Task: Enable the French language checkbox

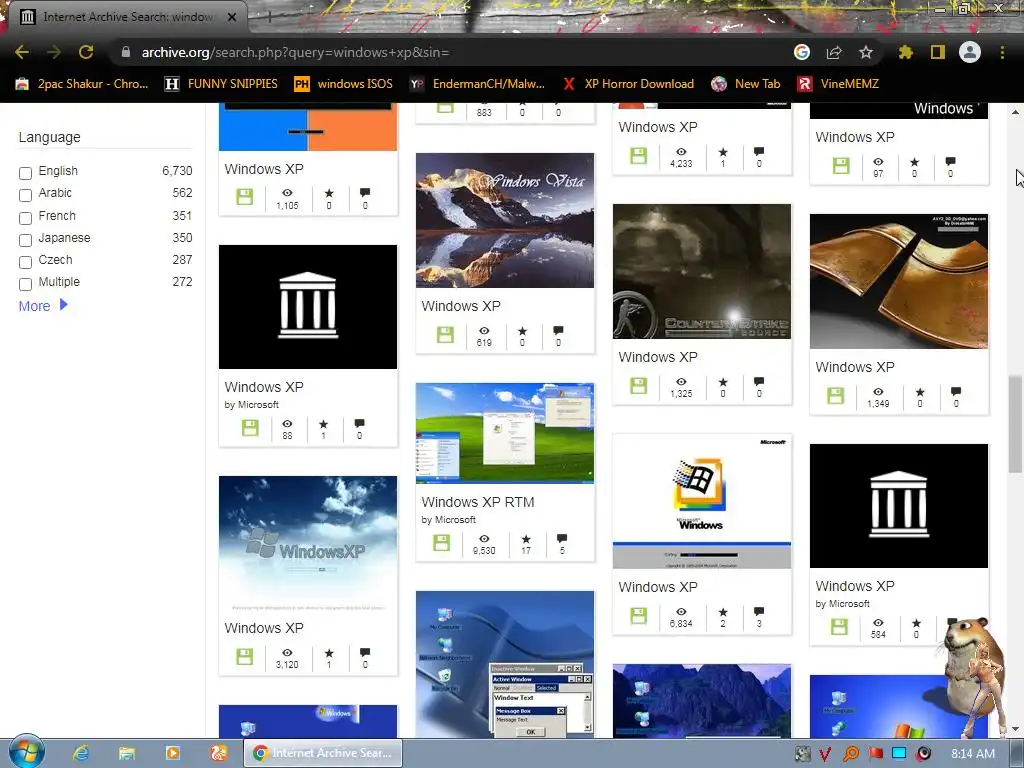Action: (x=25, y=218)
